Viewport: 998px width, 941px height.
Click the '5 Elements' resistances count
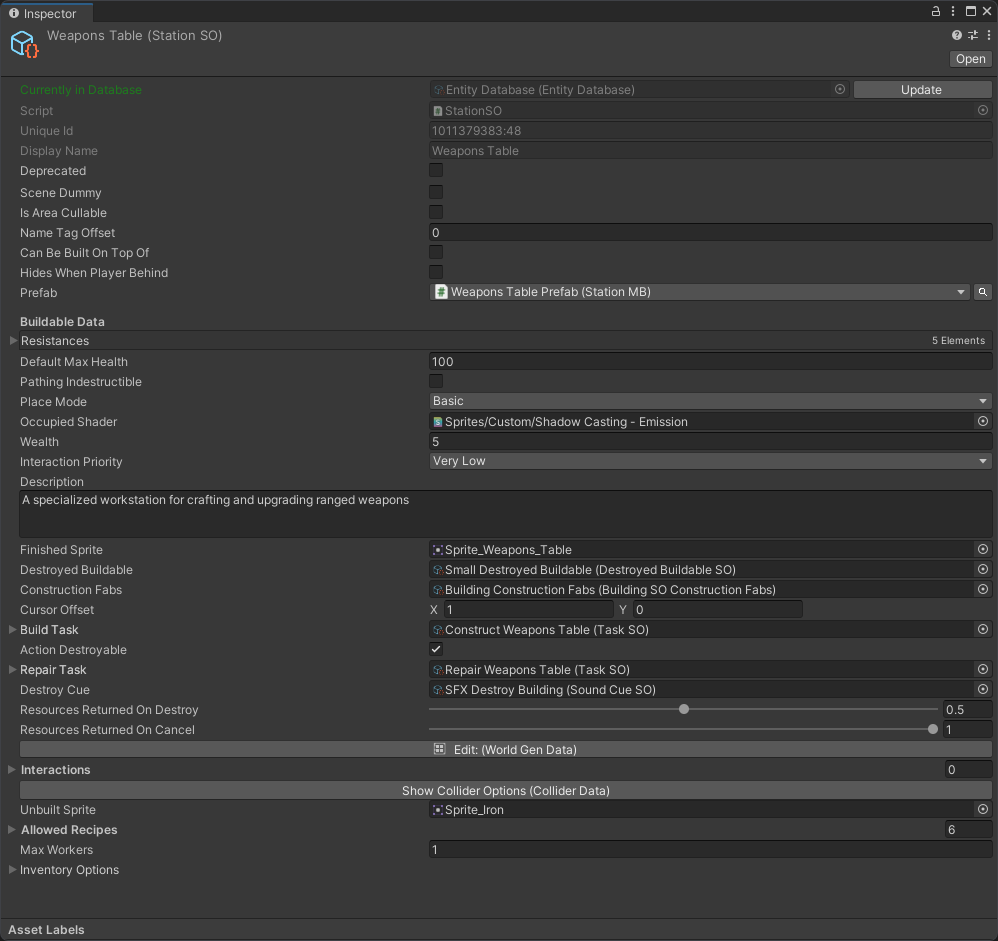pos(959,341)
